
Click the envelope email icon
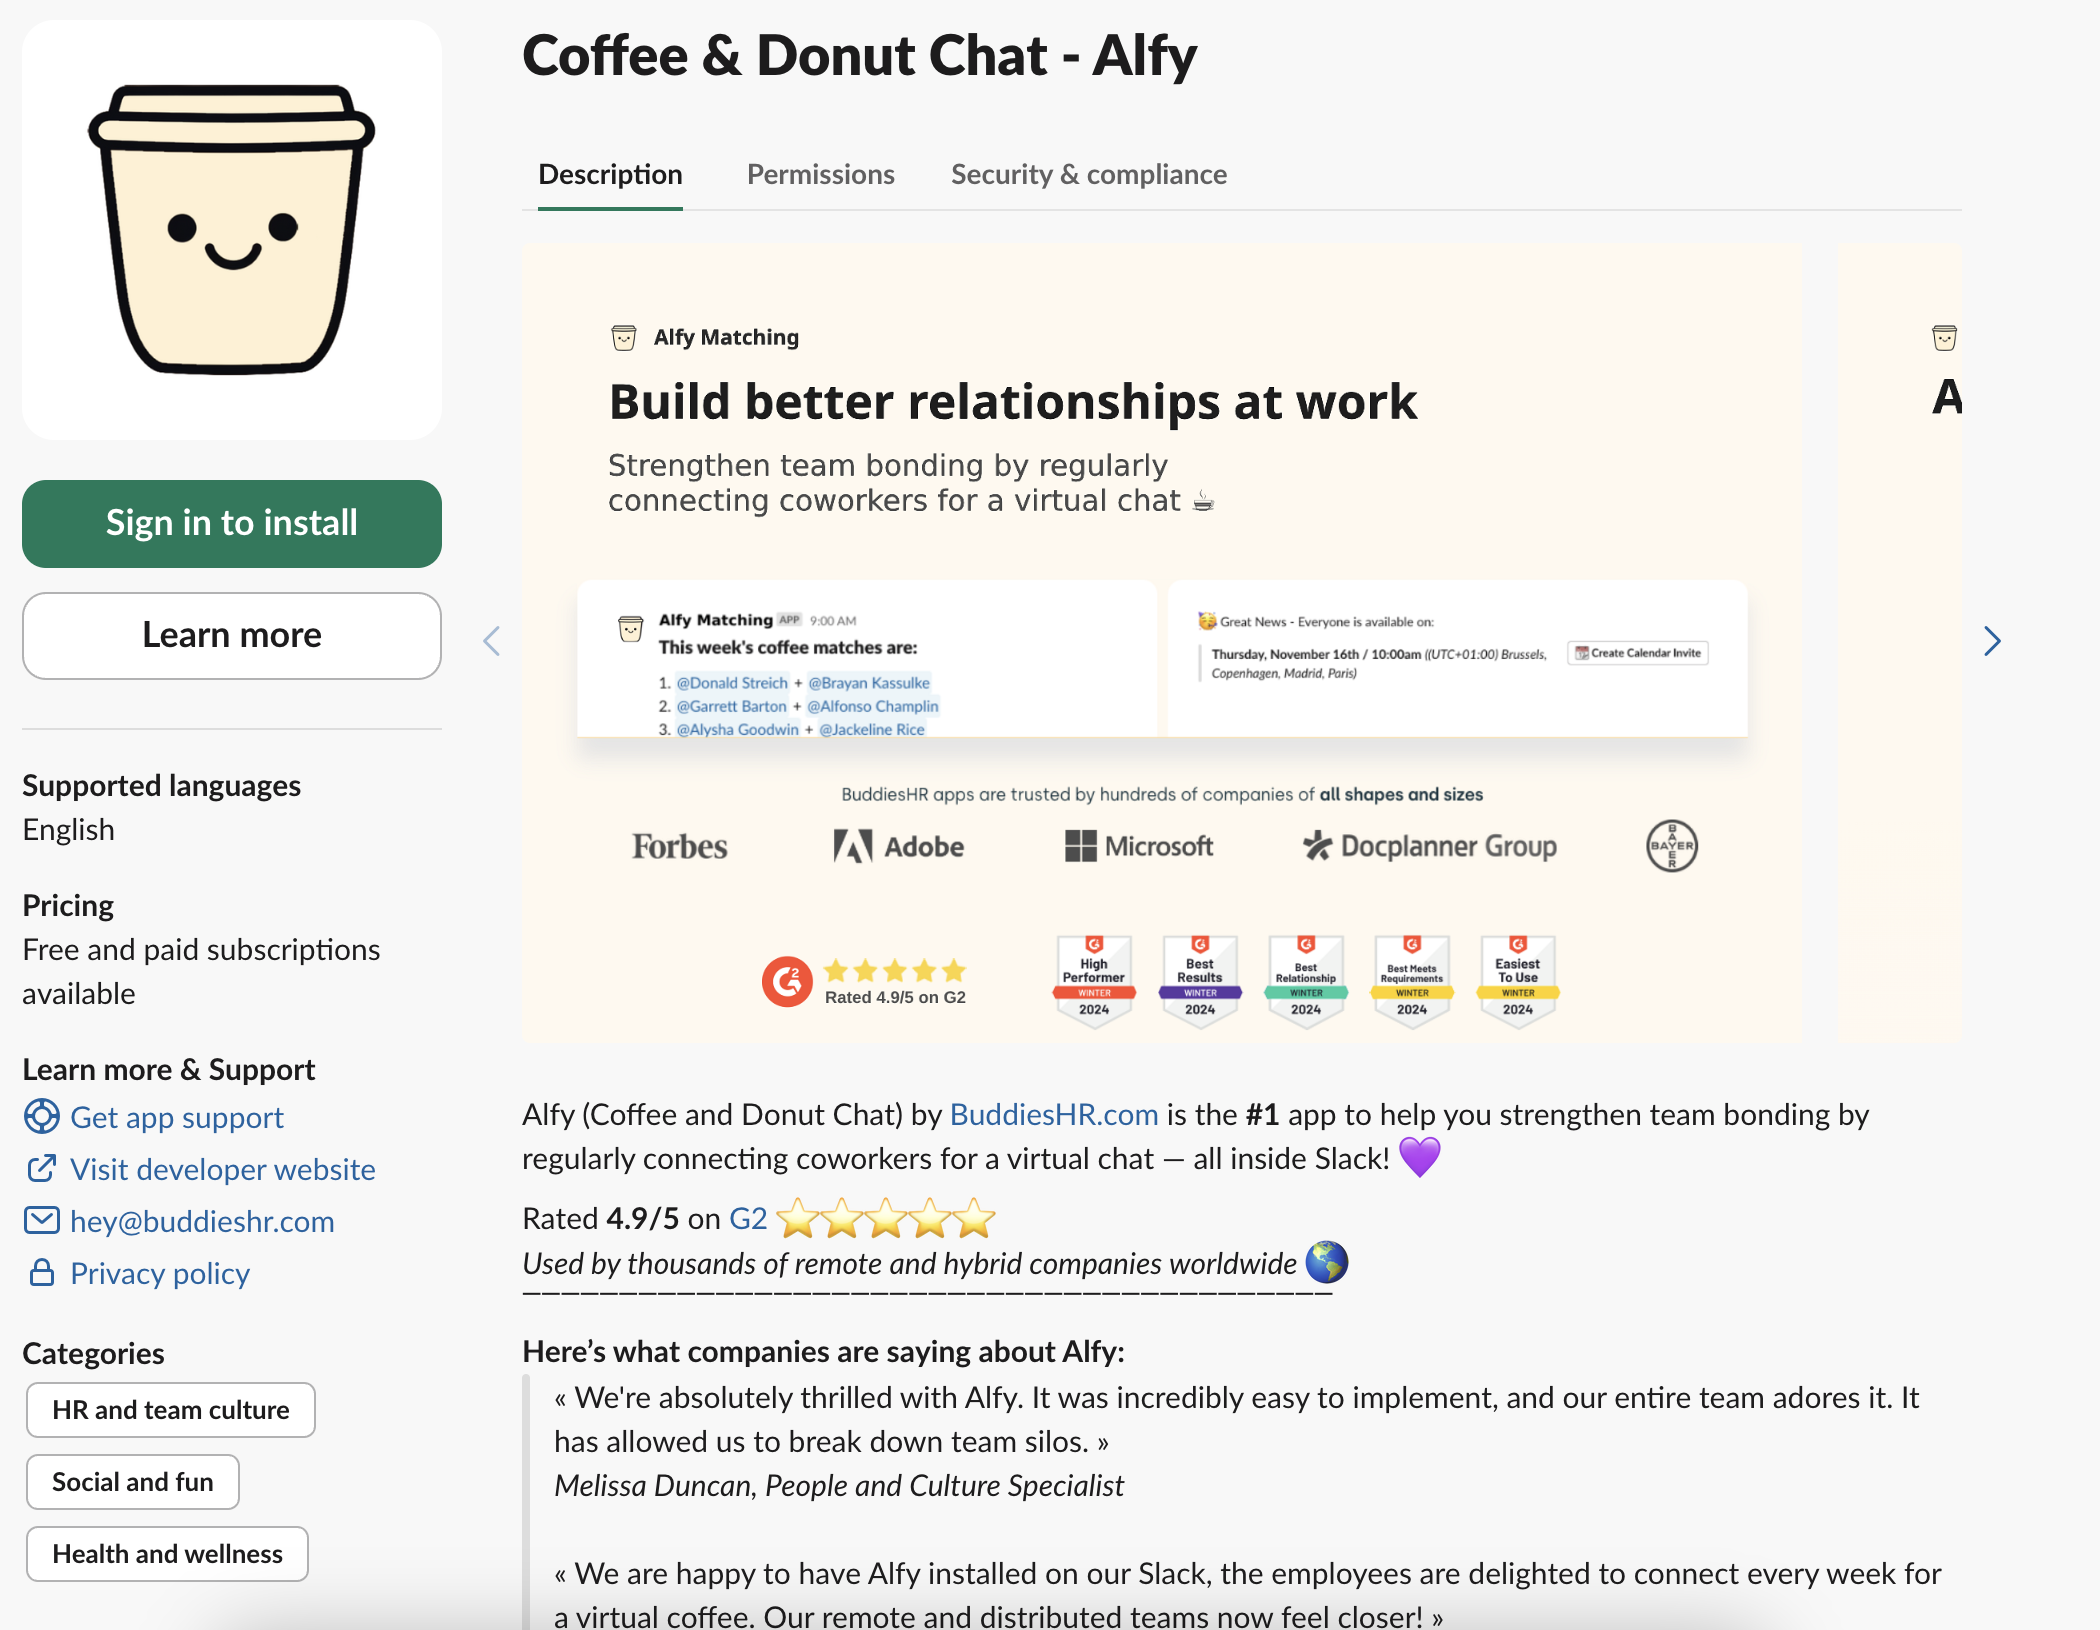[x=41, y=1220]
